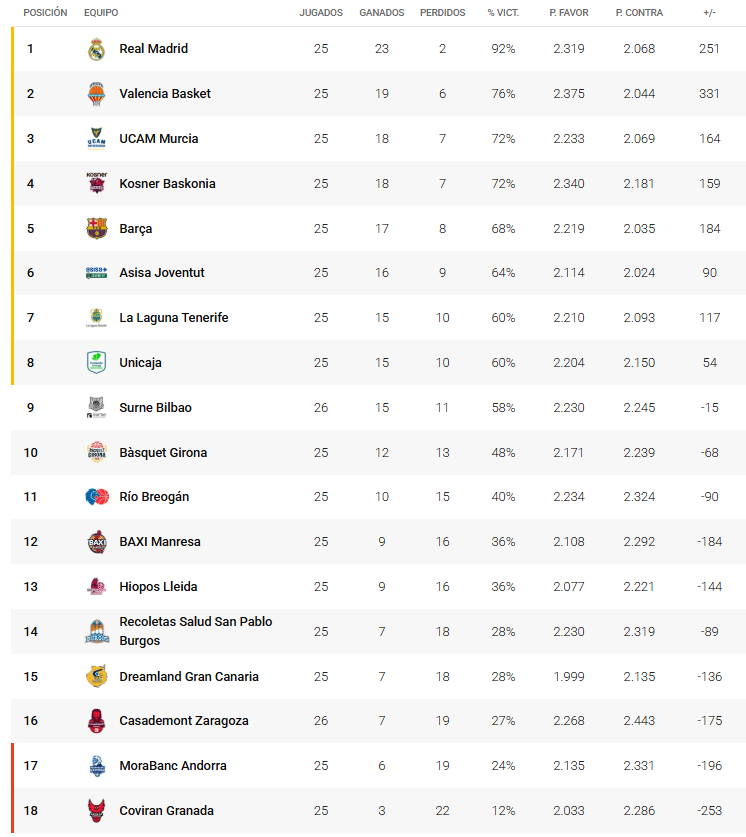Click the Coviran Granada team logo
Image resolution: width=746 pixels, height=837 pixels.
click(x=96, y=811)
